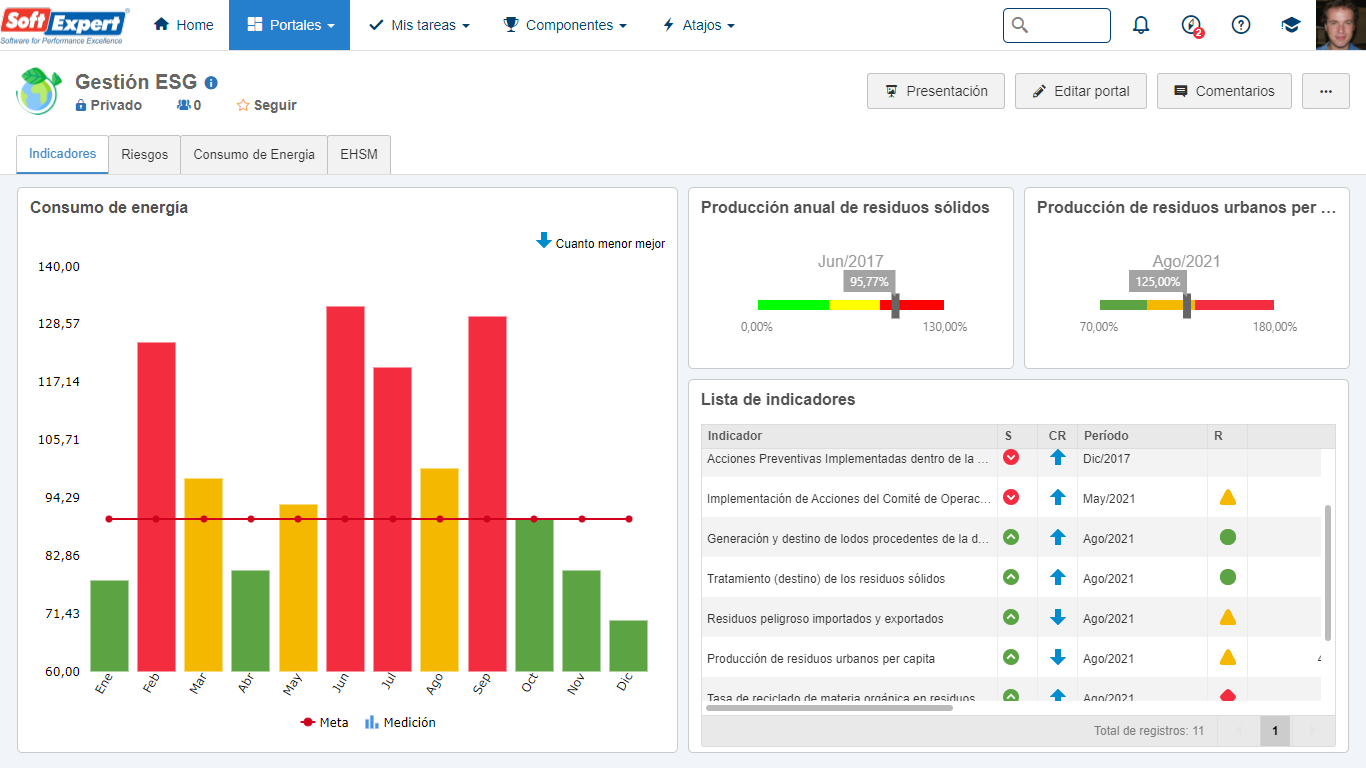
Task: Switch to the Riesgos tab
Action: (x=145, y=154)
